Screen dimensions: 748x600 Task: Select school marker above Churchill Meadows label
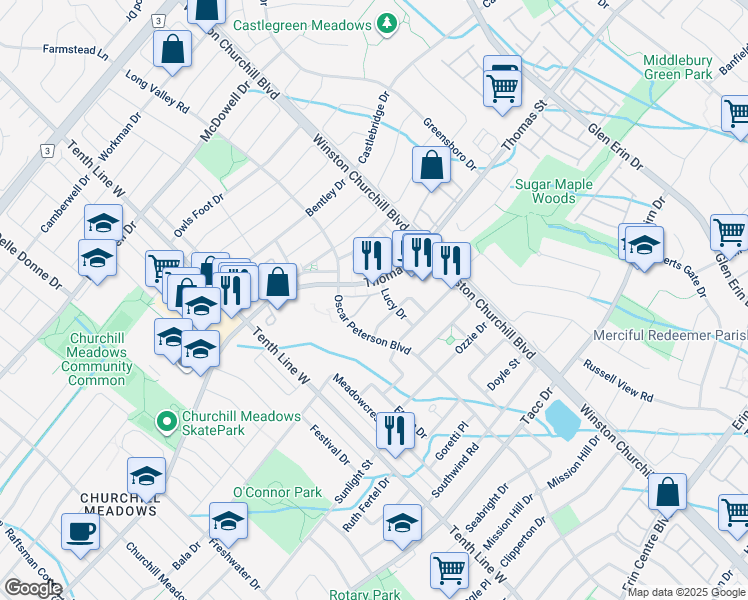146,478
